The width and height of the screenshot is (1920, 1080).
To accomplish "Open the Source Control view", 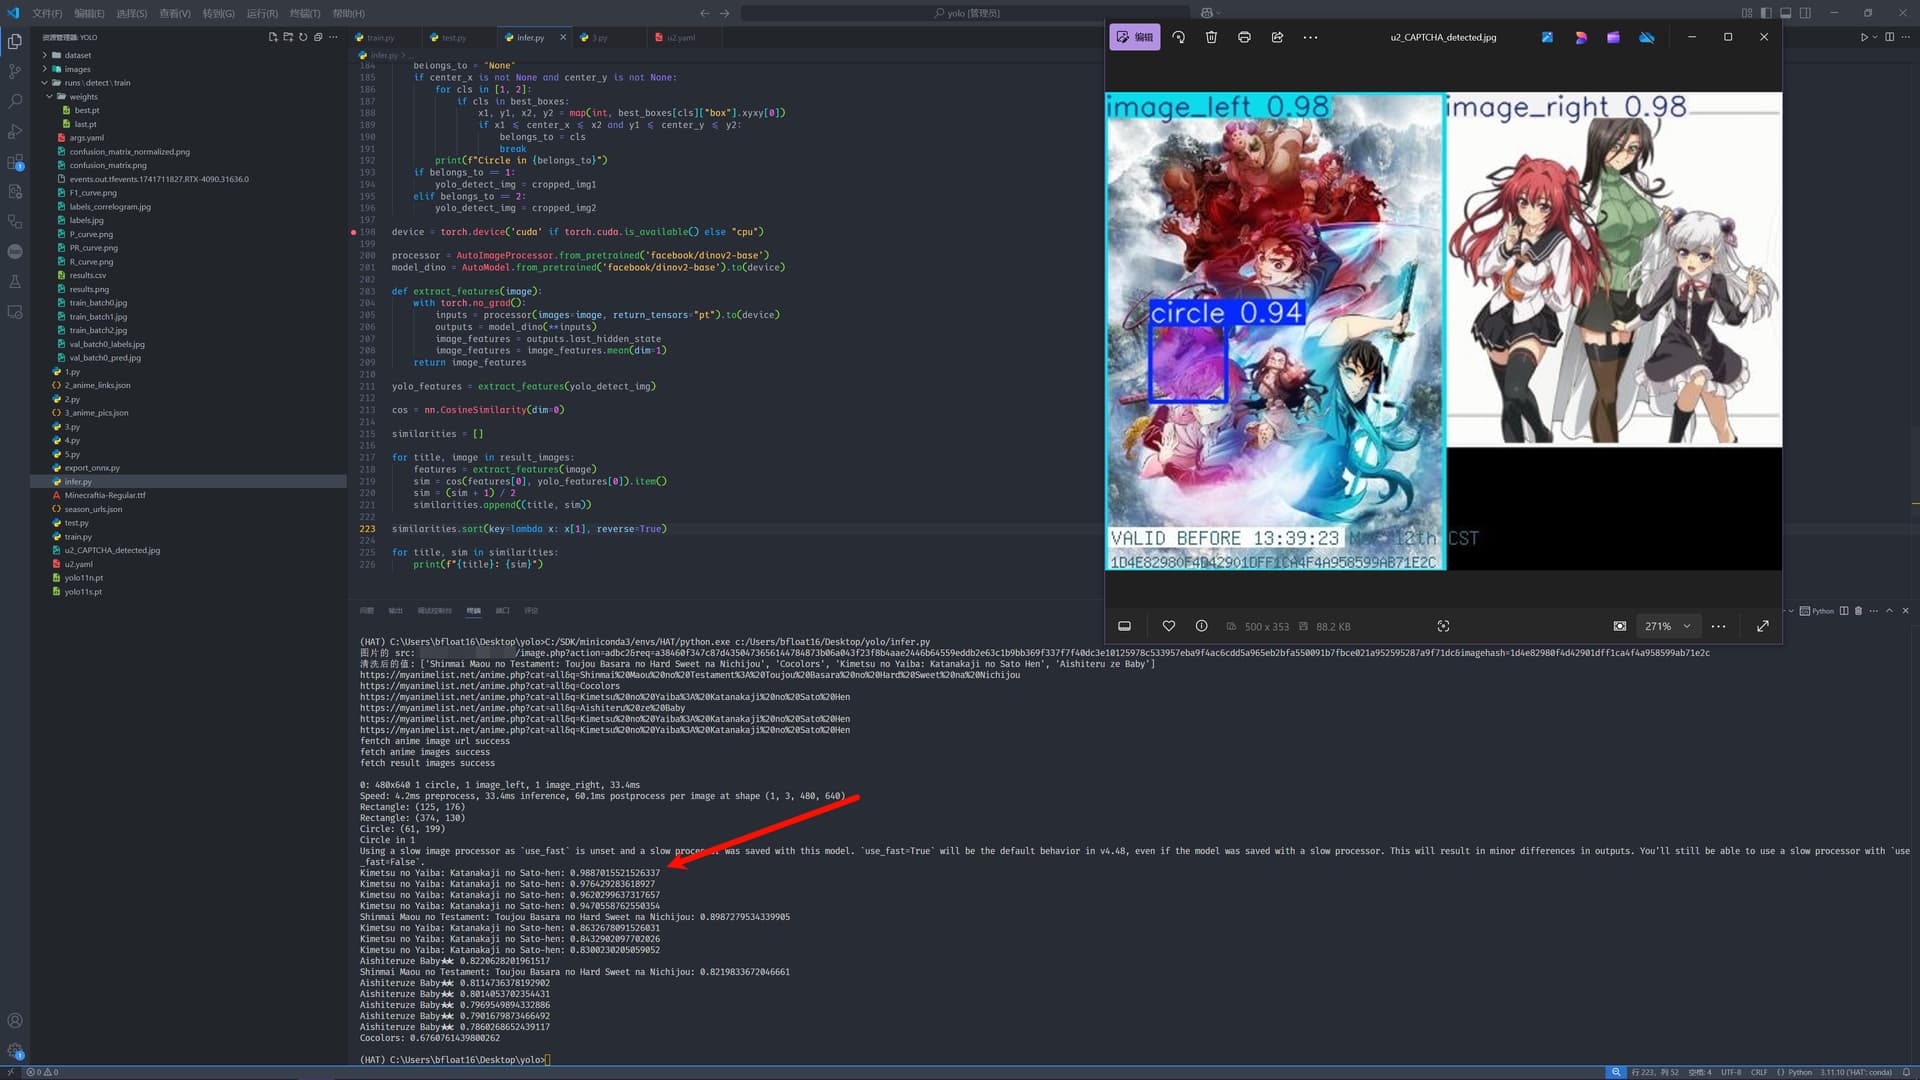I will (x=15, y=72).
